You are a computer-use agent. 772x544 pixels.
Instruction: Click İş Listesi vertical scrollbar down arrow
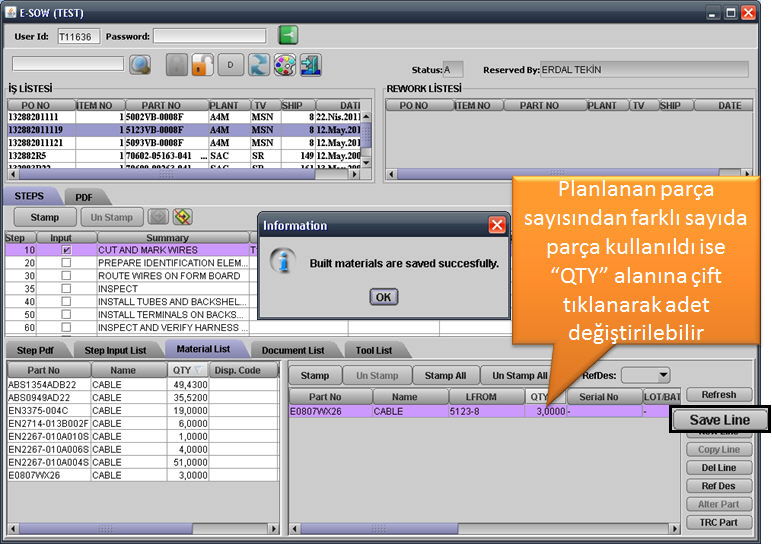coord(366,162)
